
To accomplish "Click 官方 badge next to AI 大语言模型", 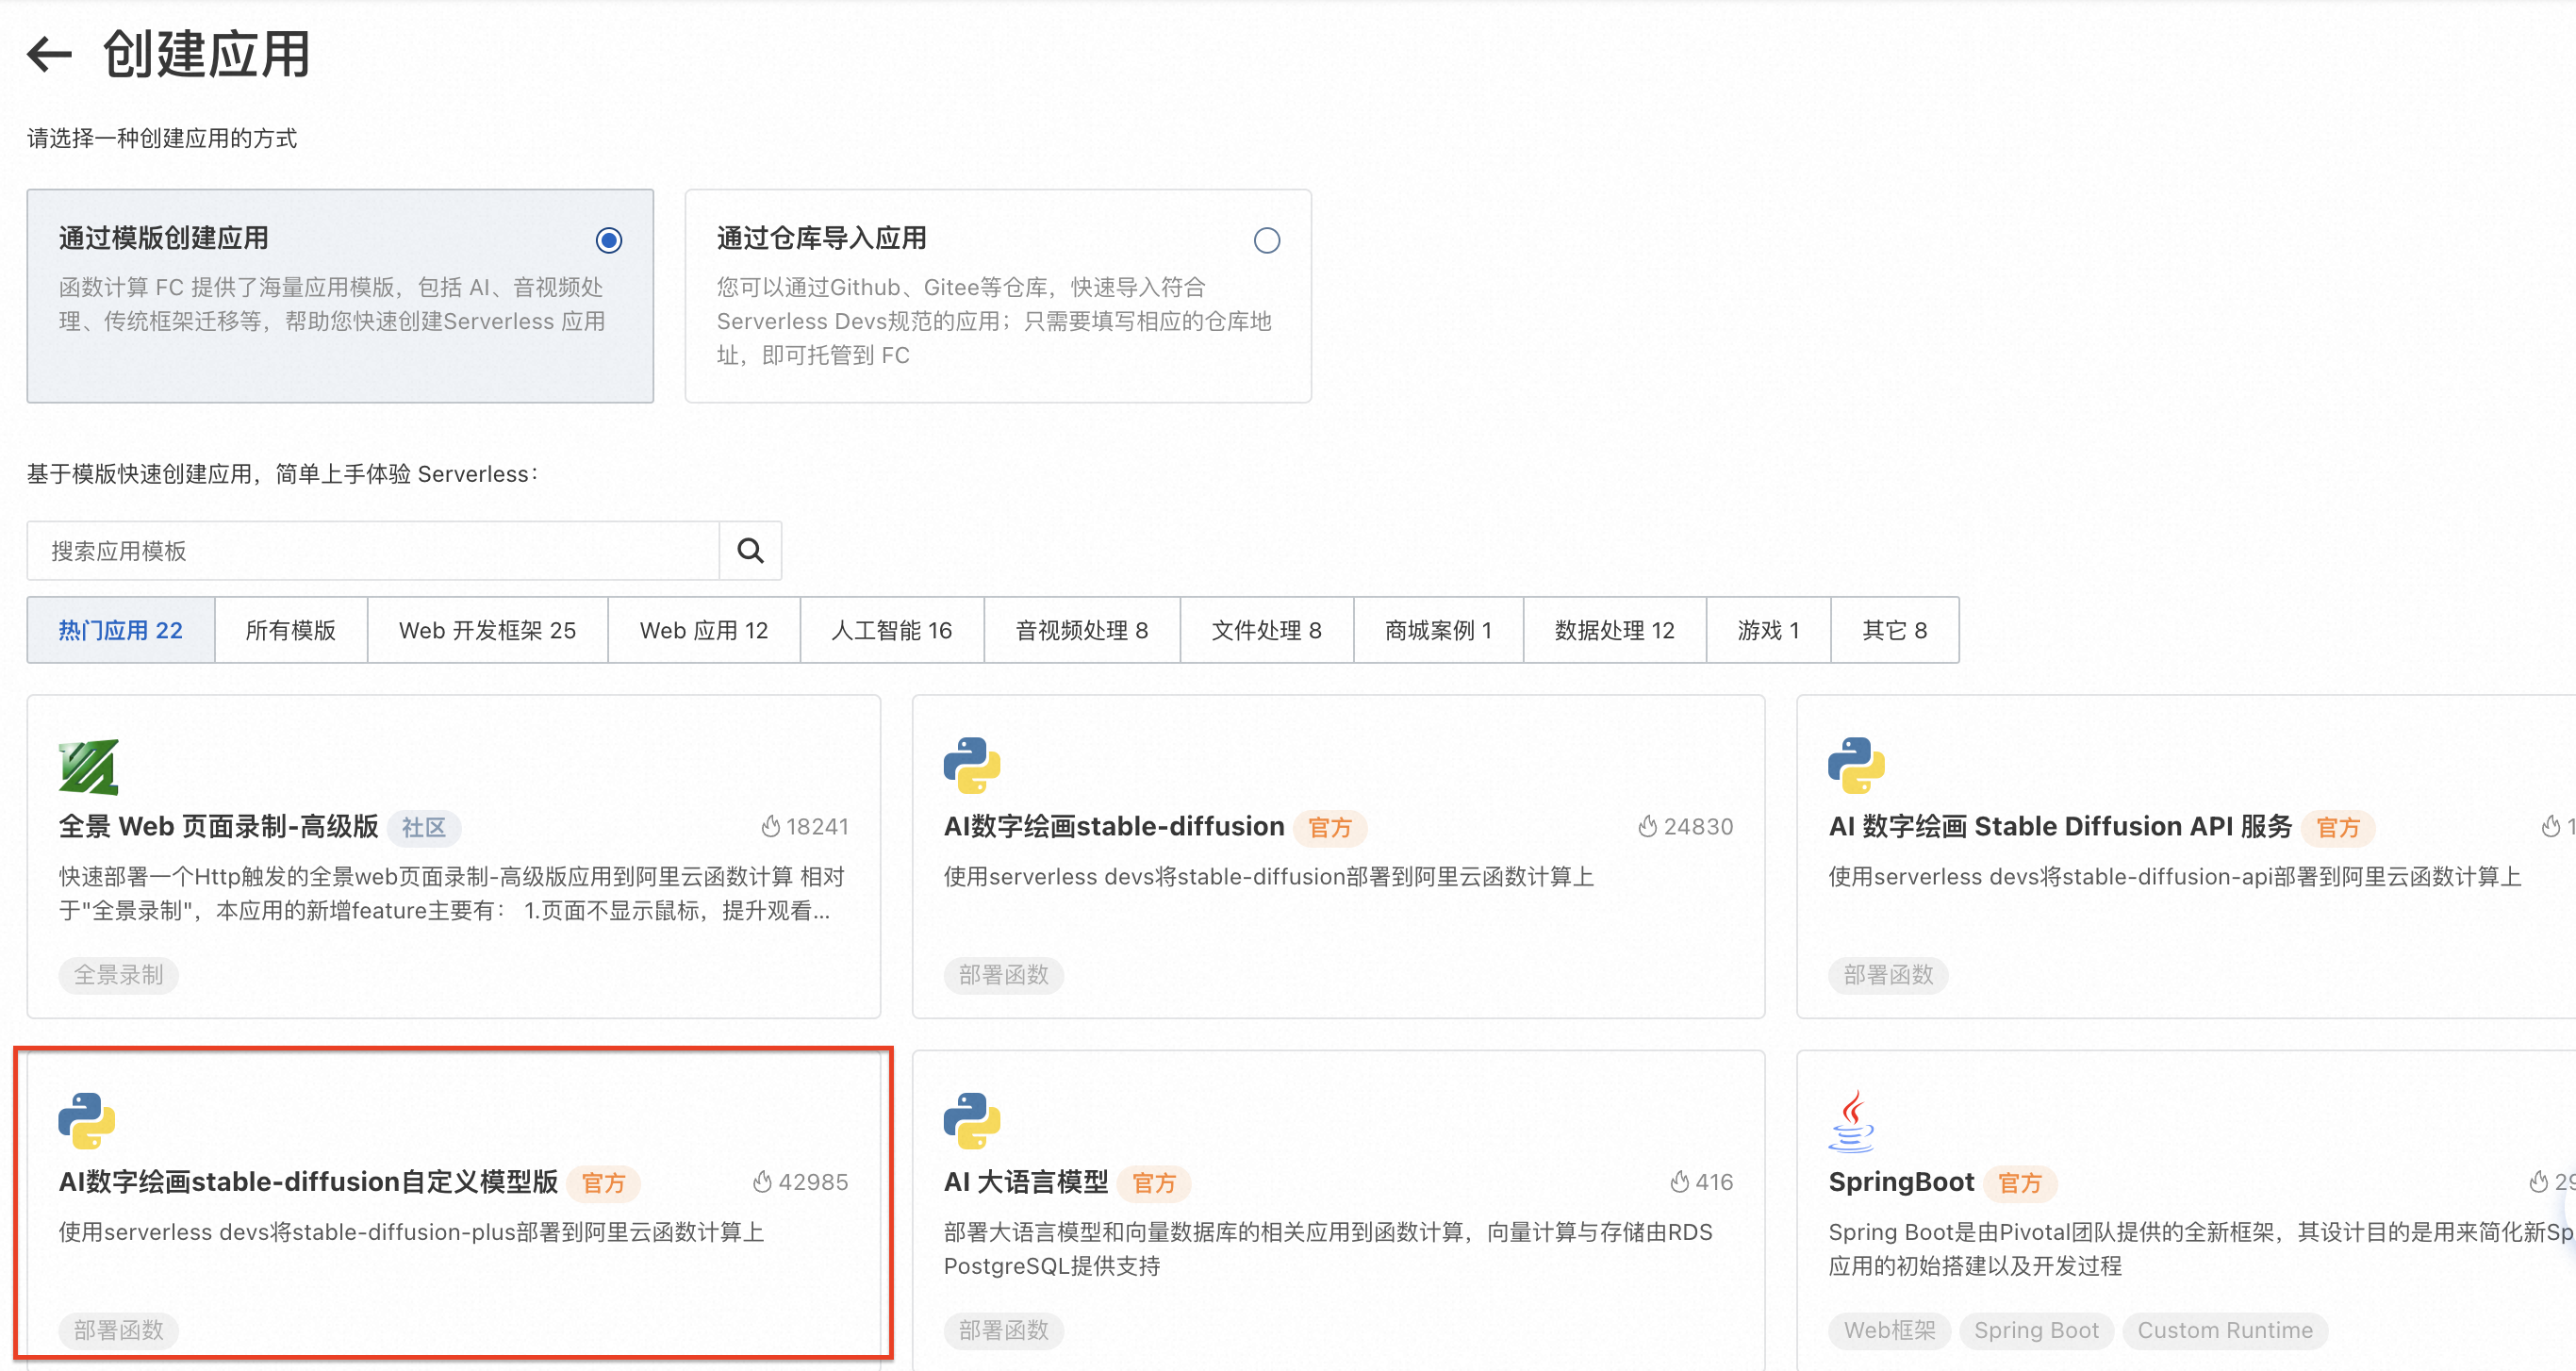I will pyautogui.click(x=1154, y=1183).
